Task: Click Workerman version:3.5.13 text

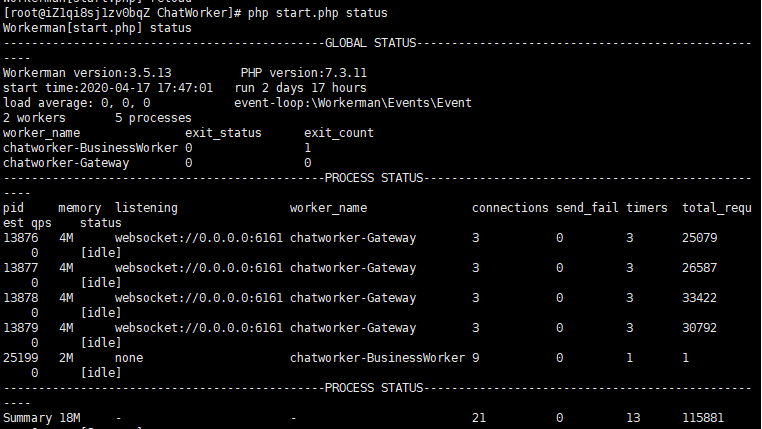Action: (x=87, y=73)
